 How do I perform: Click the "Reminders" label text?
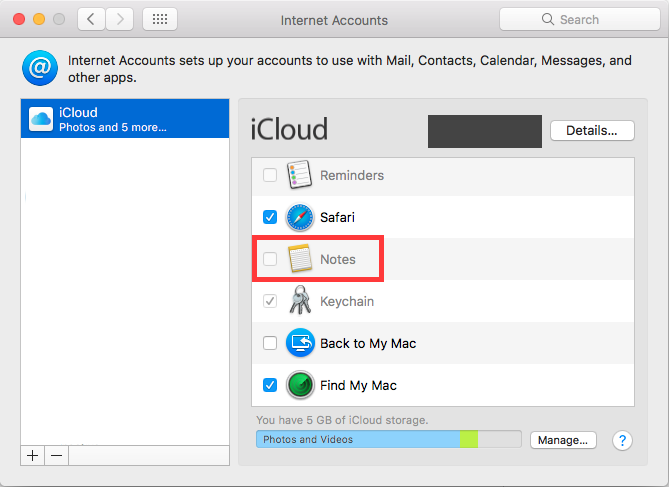pos(352,175)
